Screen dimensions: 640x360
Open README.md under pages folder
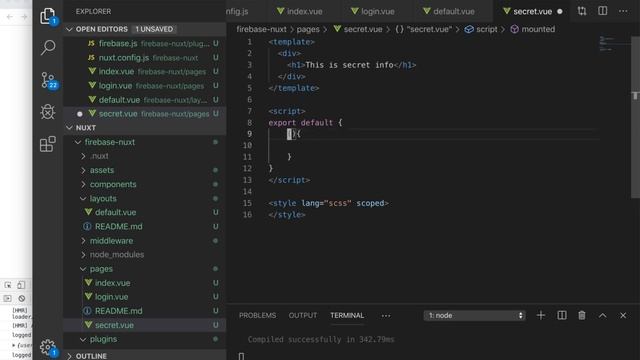[144, 311]
